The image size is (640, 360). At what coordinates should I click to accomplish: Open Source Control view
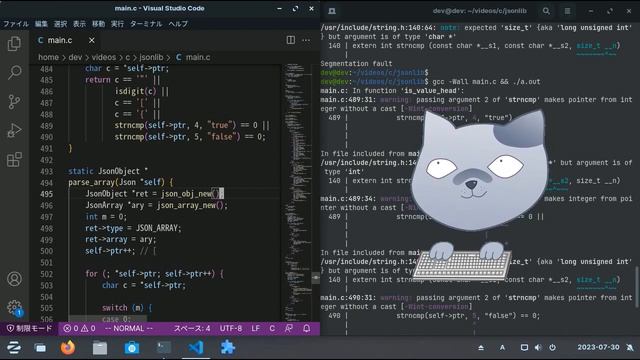pos(14,102)
